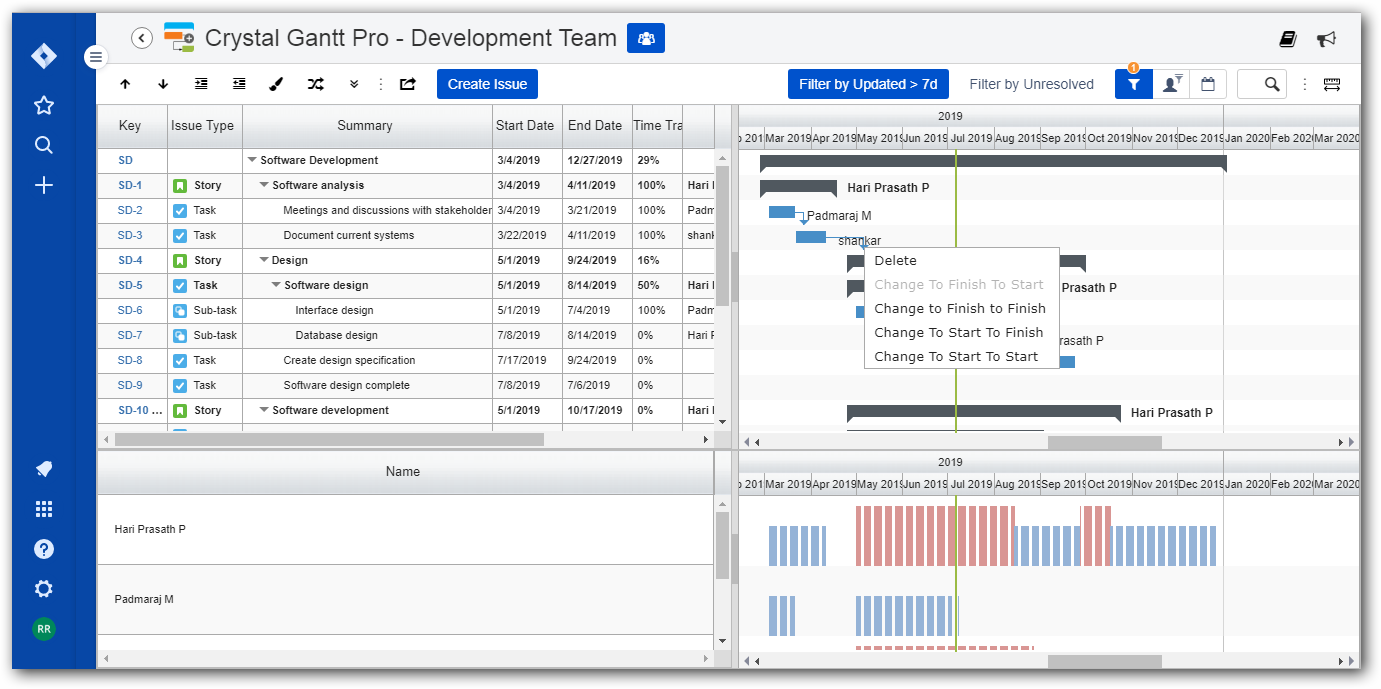Sort by the Start Date column header
Screen dimensions: 1381x689
[x=525, y=126]
